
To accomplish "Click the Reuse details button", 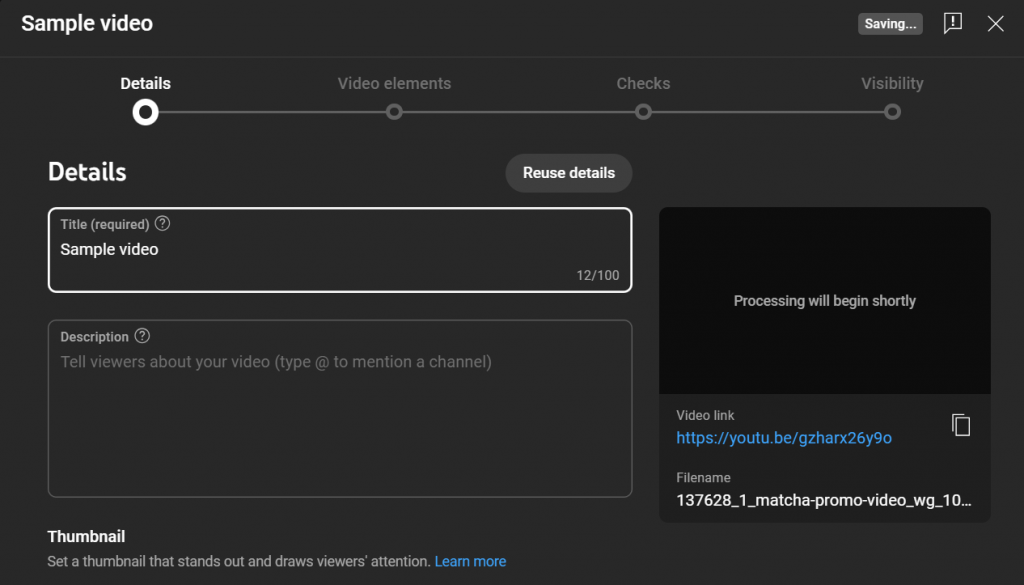I will 568,172.
